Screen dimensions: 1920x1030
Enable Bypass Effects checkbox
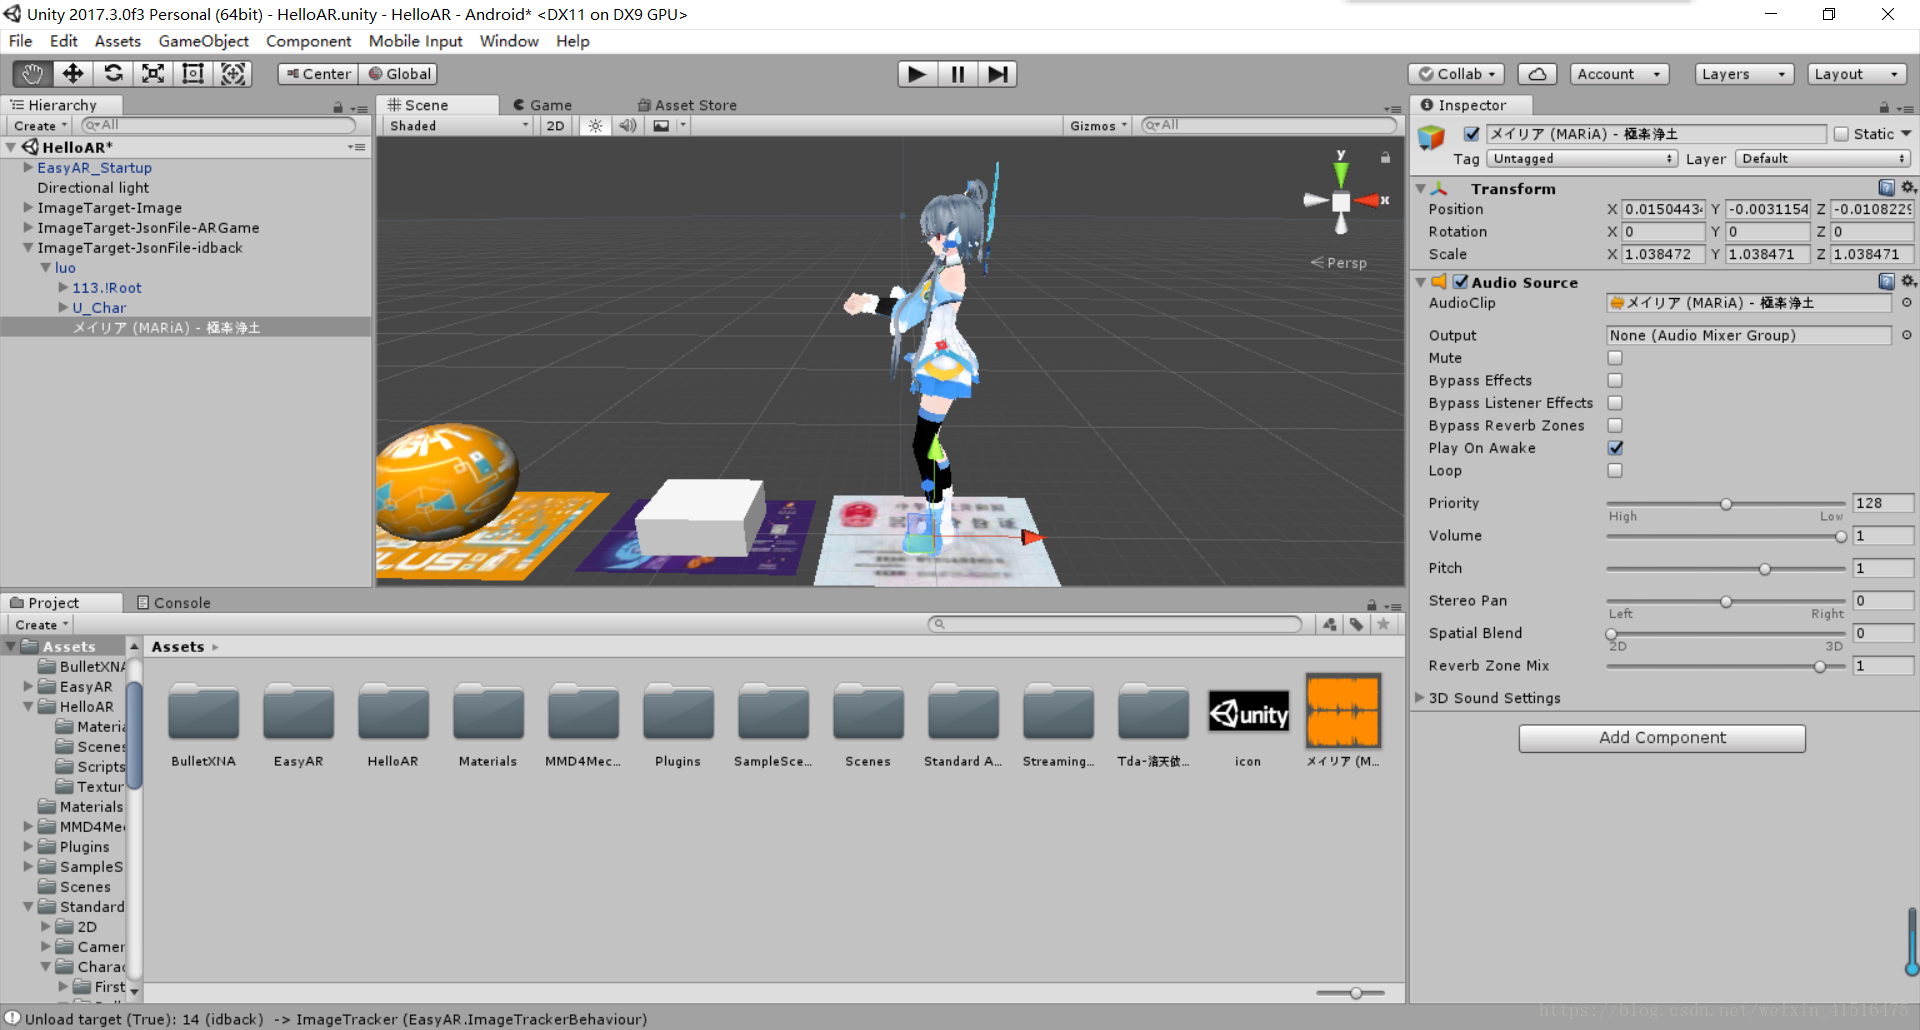[x=1615, y=381]
